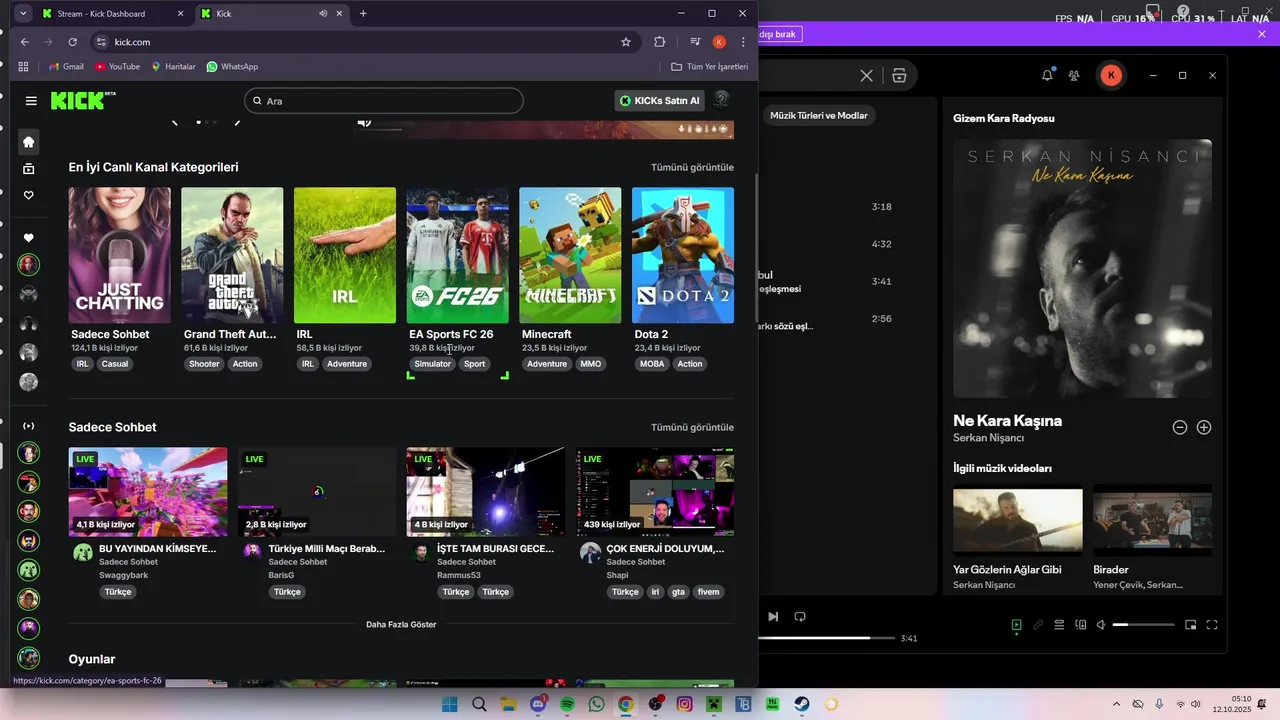Expand Tüm Yer İşaretleri folder

(709, 67)
